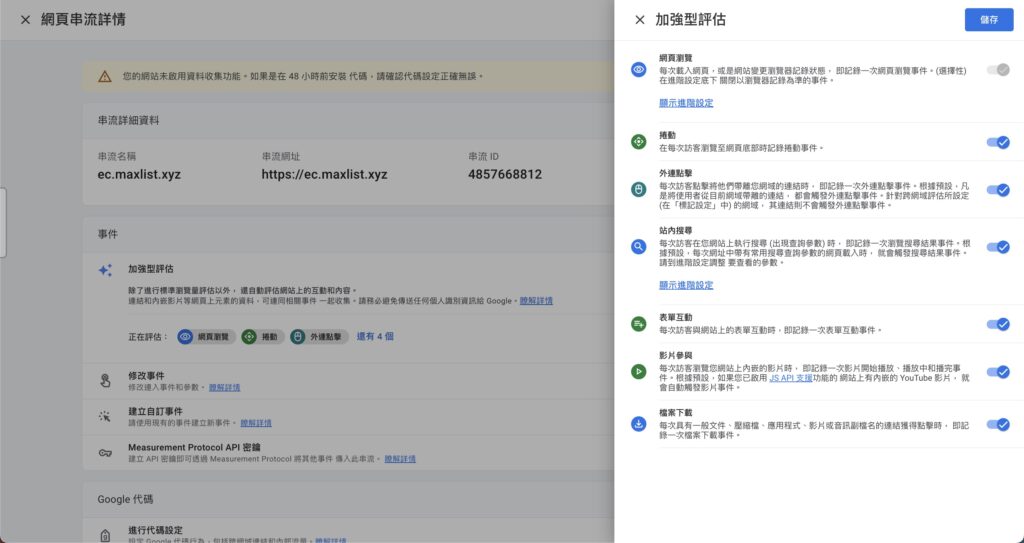Click the 建立自訂事件 icon
The image size is (1024, 543).
[104, 416]
